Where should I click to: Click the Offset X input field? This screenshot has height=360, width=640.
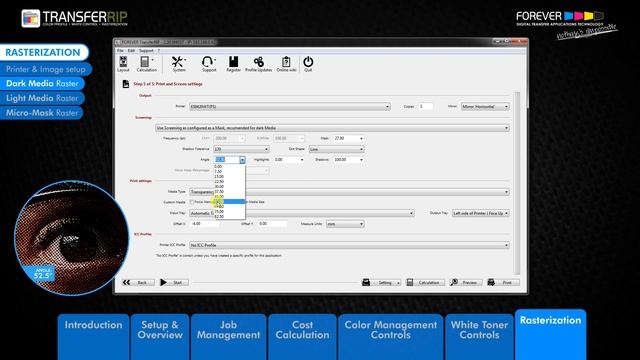(x=205, y=224)
